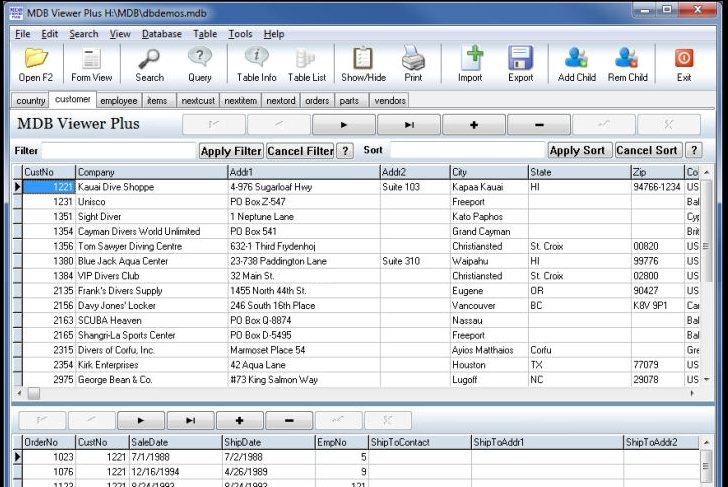The image size is (728, 487).
Task: Select order number 1076 cell
Action: (x=49, y=472)
